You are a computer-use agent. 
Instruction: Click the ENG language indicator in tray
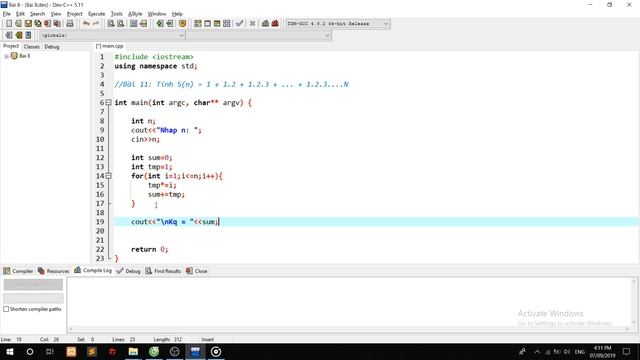[x=580, y=351]
